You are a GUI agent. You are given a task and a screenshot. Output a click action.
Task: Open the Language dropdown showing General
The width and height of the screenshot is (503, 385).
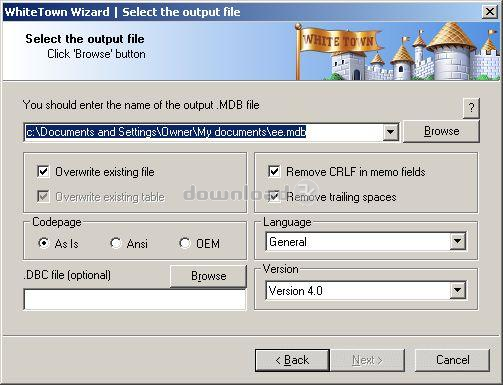click(458, 241)
